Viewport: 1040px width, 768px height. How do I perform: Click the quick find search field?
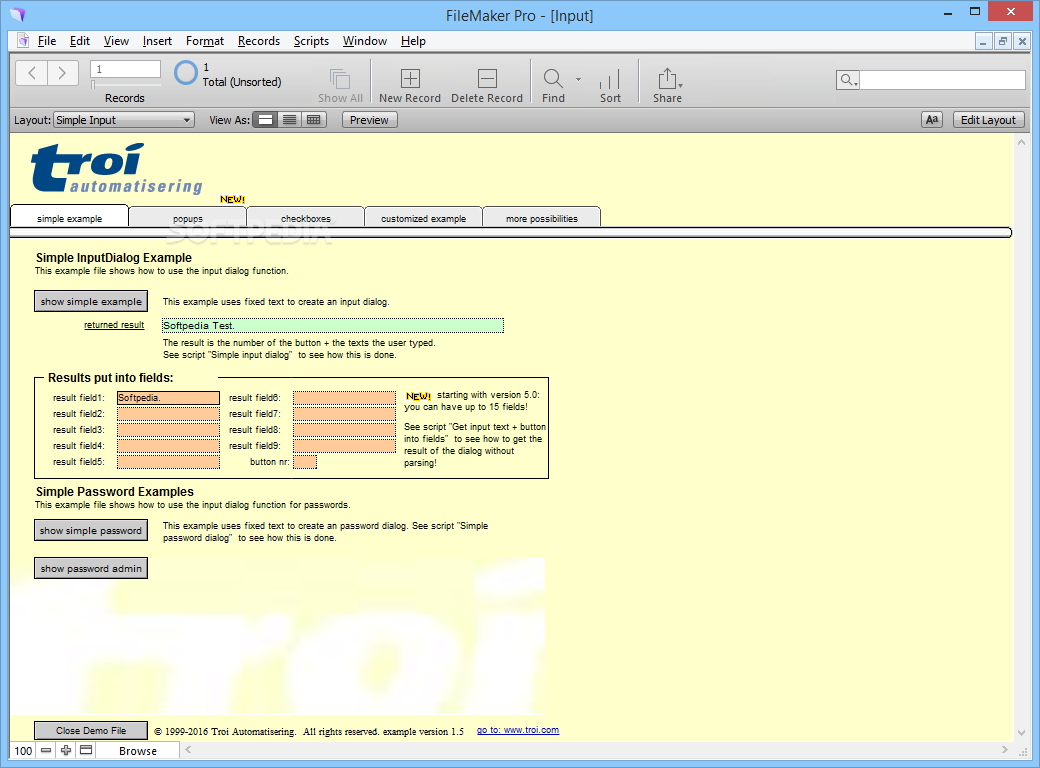(x=942, y=80)
